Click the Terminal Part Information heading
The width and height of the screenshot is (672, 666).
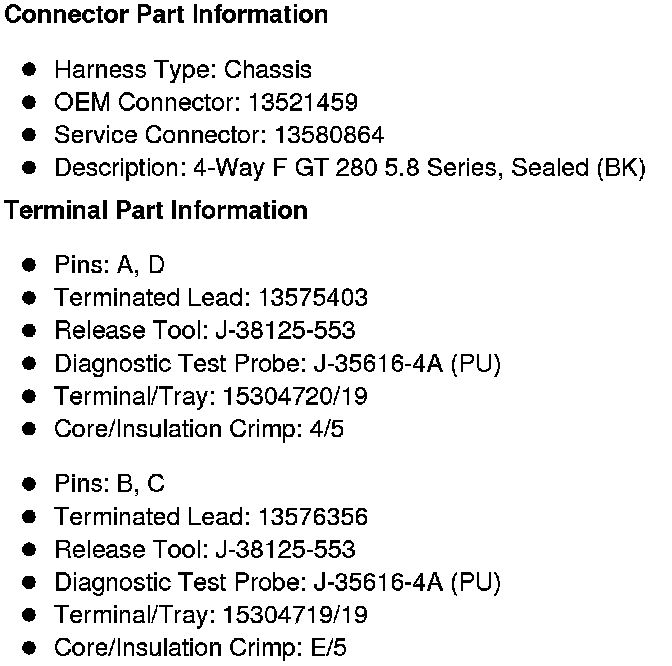[156, 211]
